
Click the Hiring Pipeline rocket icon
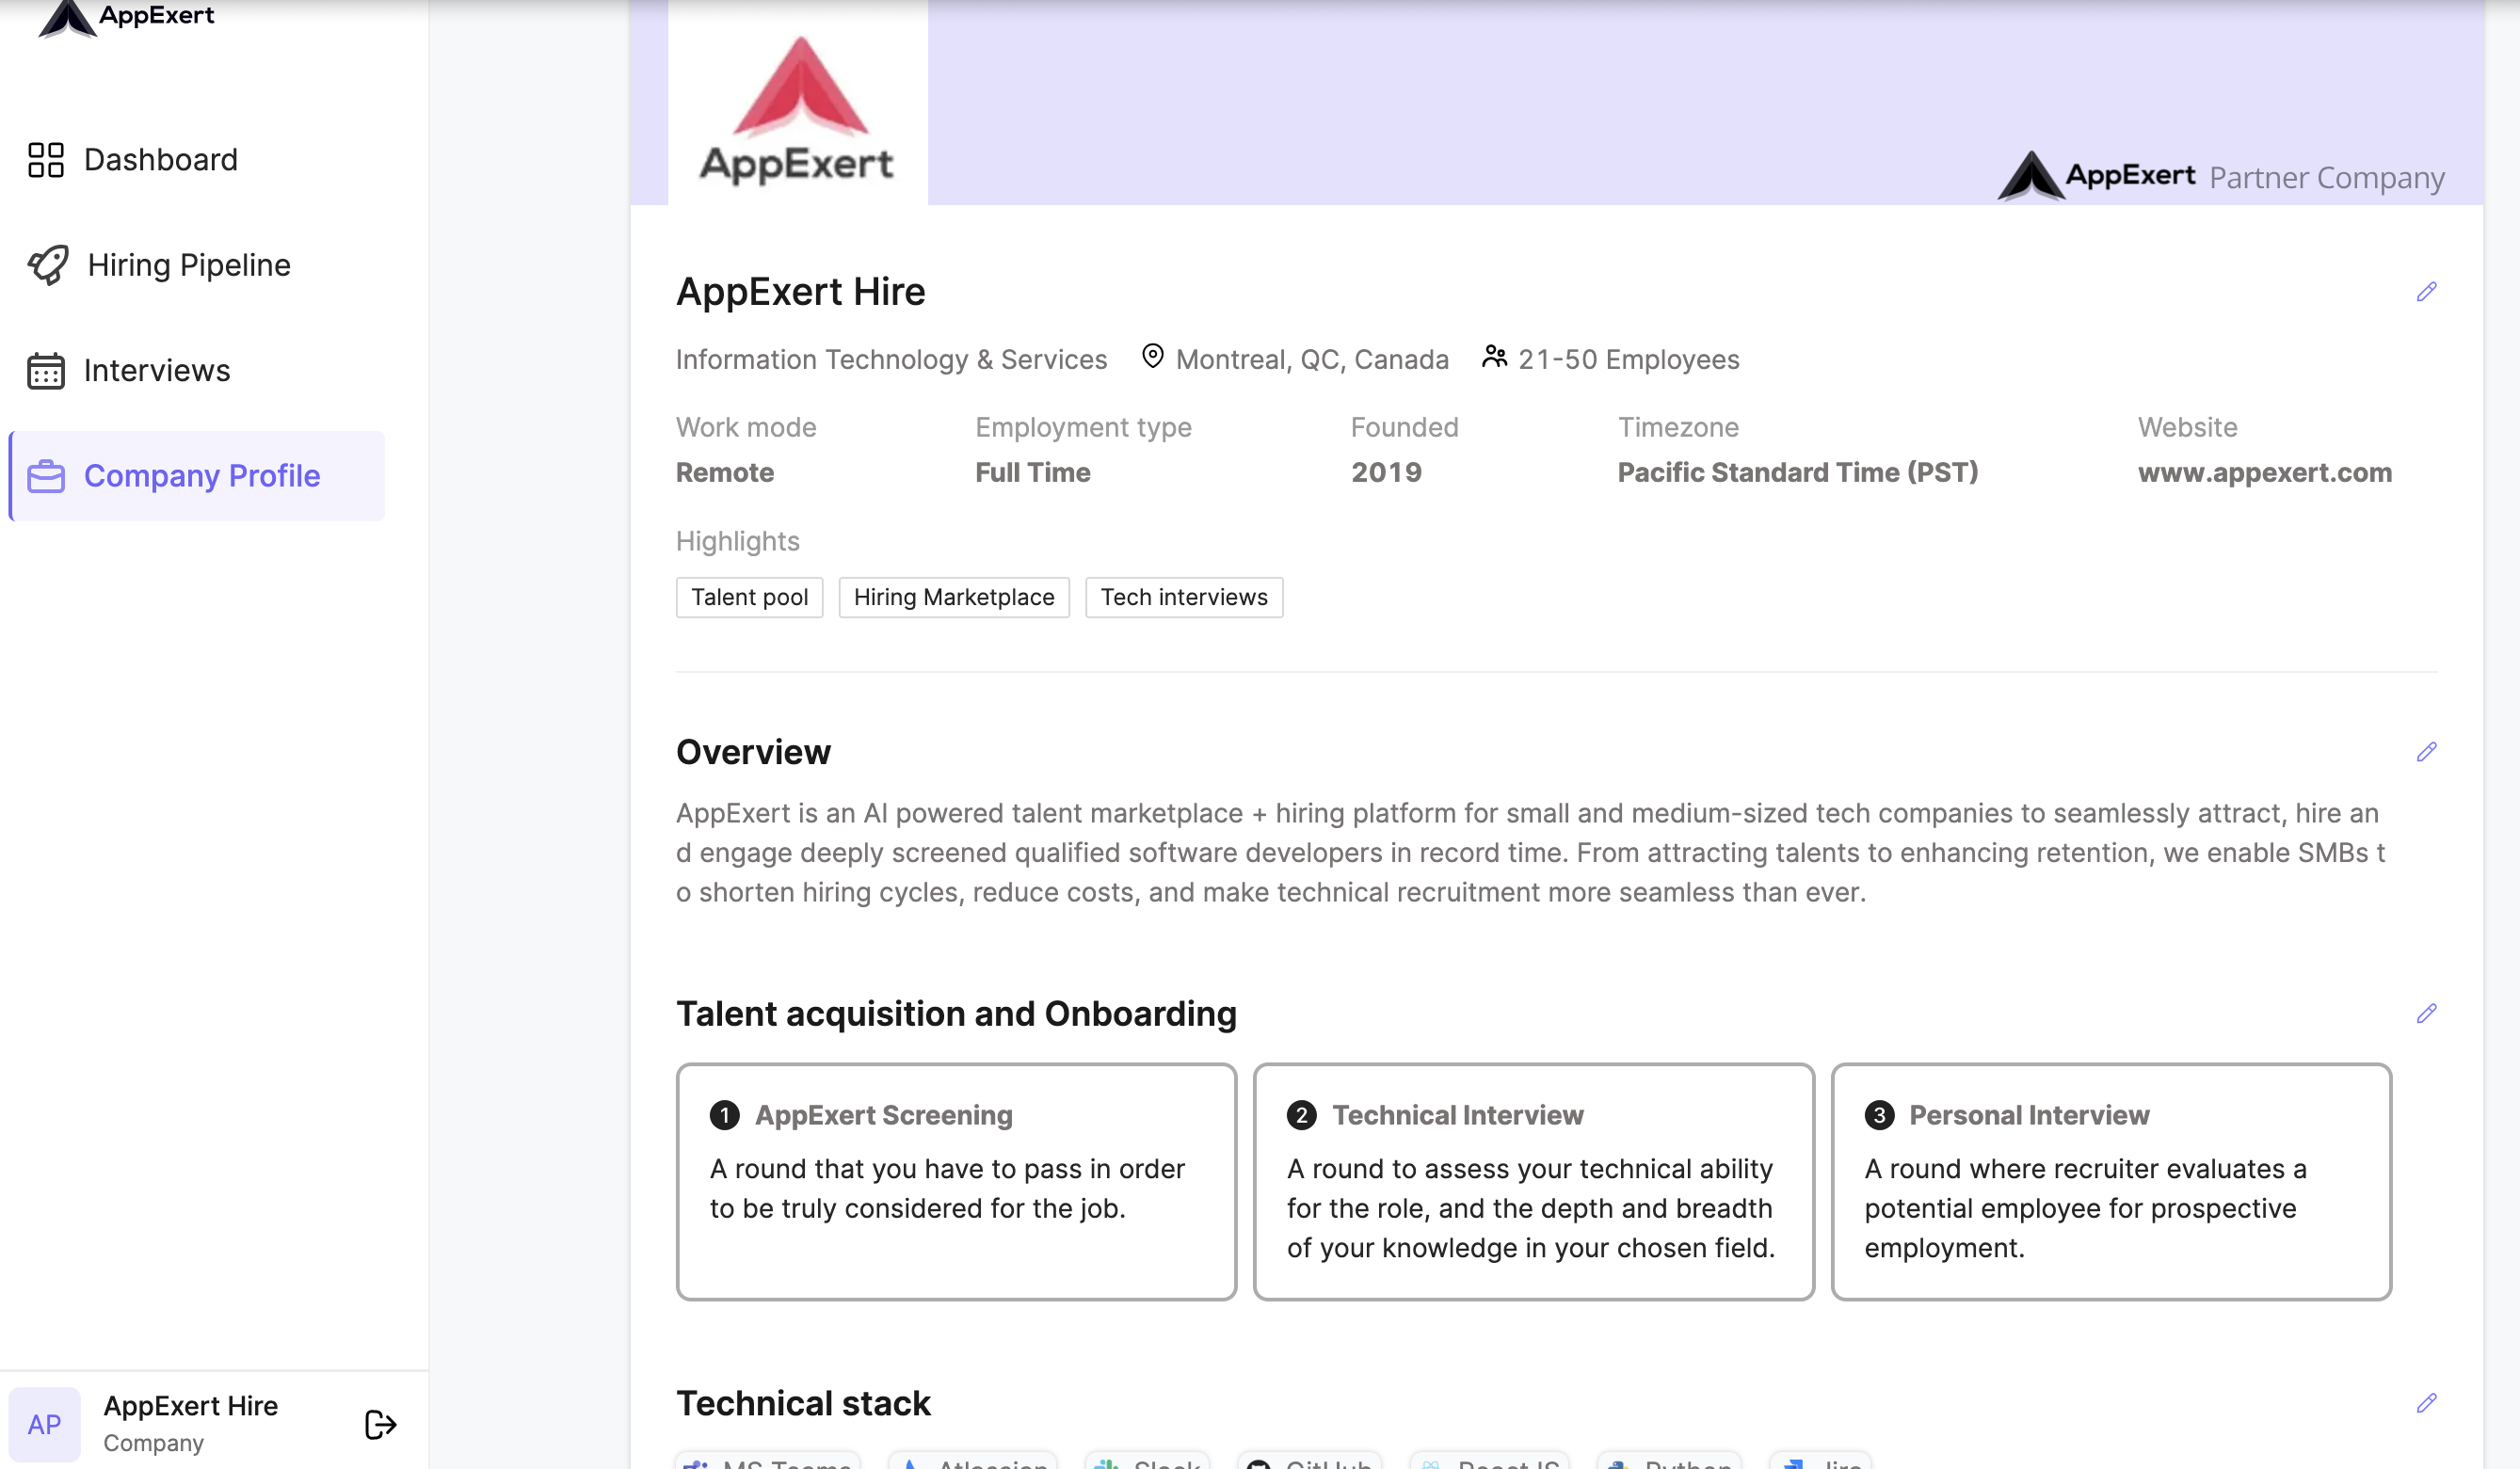point(48,265)
